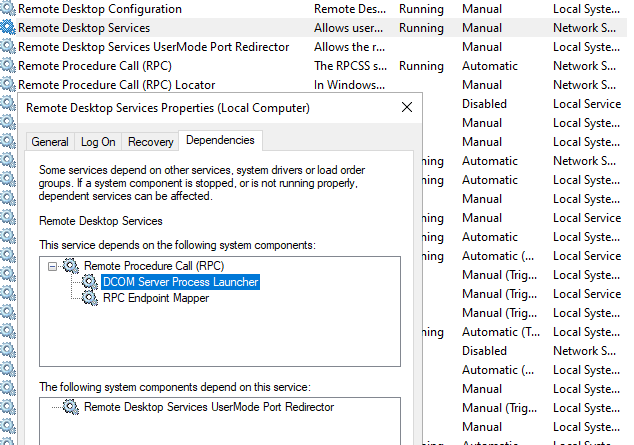The width and height of the screenshot is (634, 445).
Task: Click Manual startup type of Remote Desktop Configuration
Action: click(x=482, y=9)
